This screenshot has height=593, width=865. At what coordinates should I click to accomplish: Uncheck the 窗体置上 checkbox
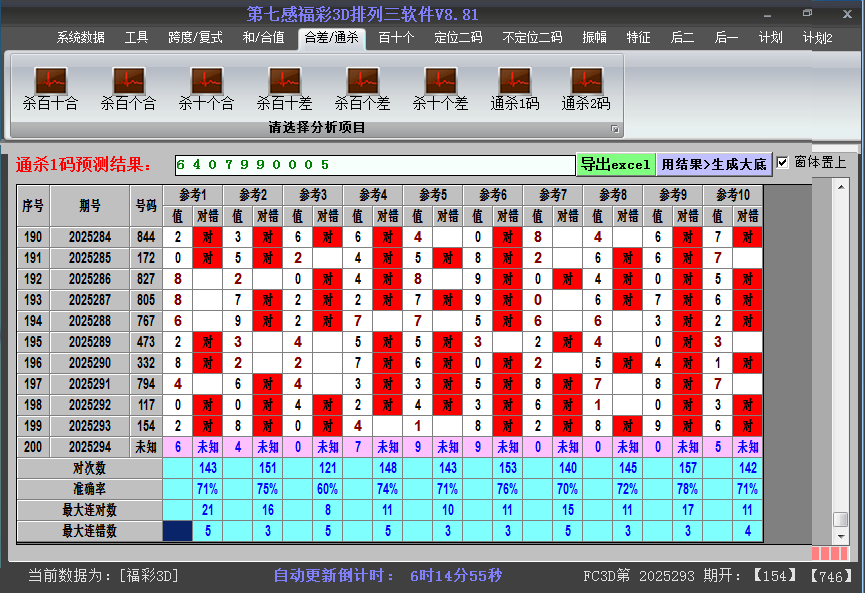tap(783, 163)
